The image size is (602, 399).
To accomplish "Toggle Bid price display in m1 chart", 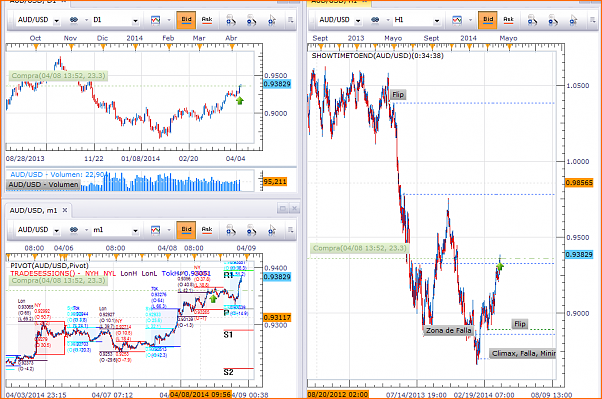I will [186, 230].
